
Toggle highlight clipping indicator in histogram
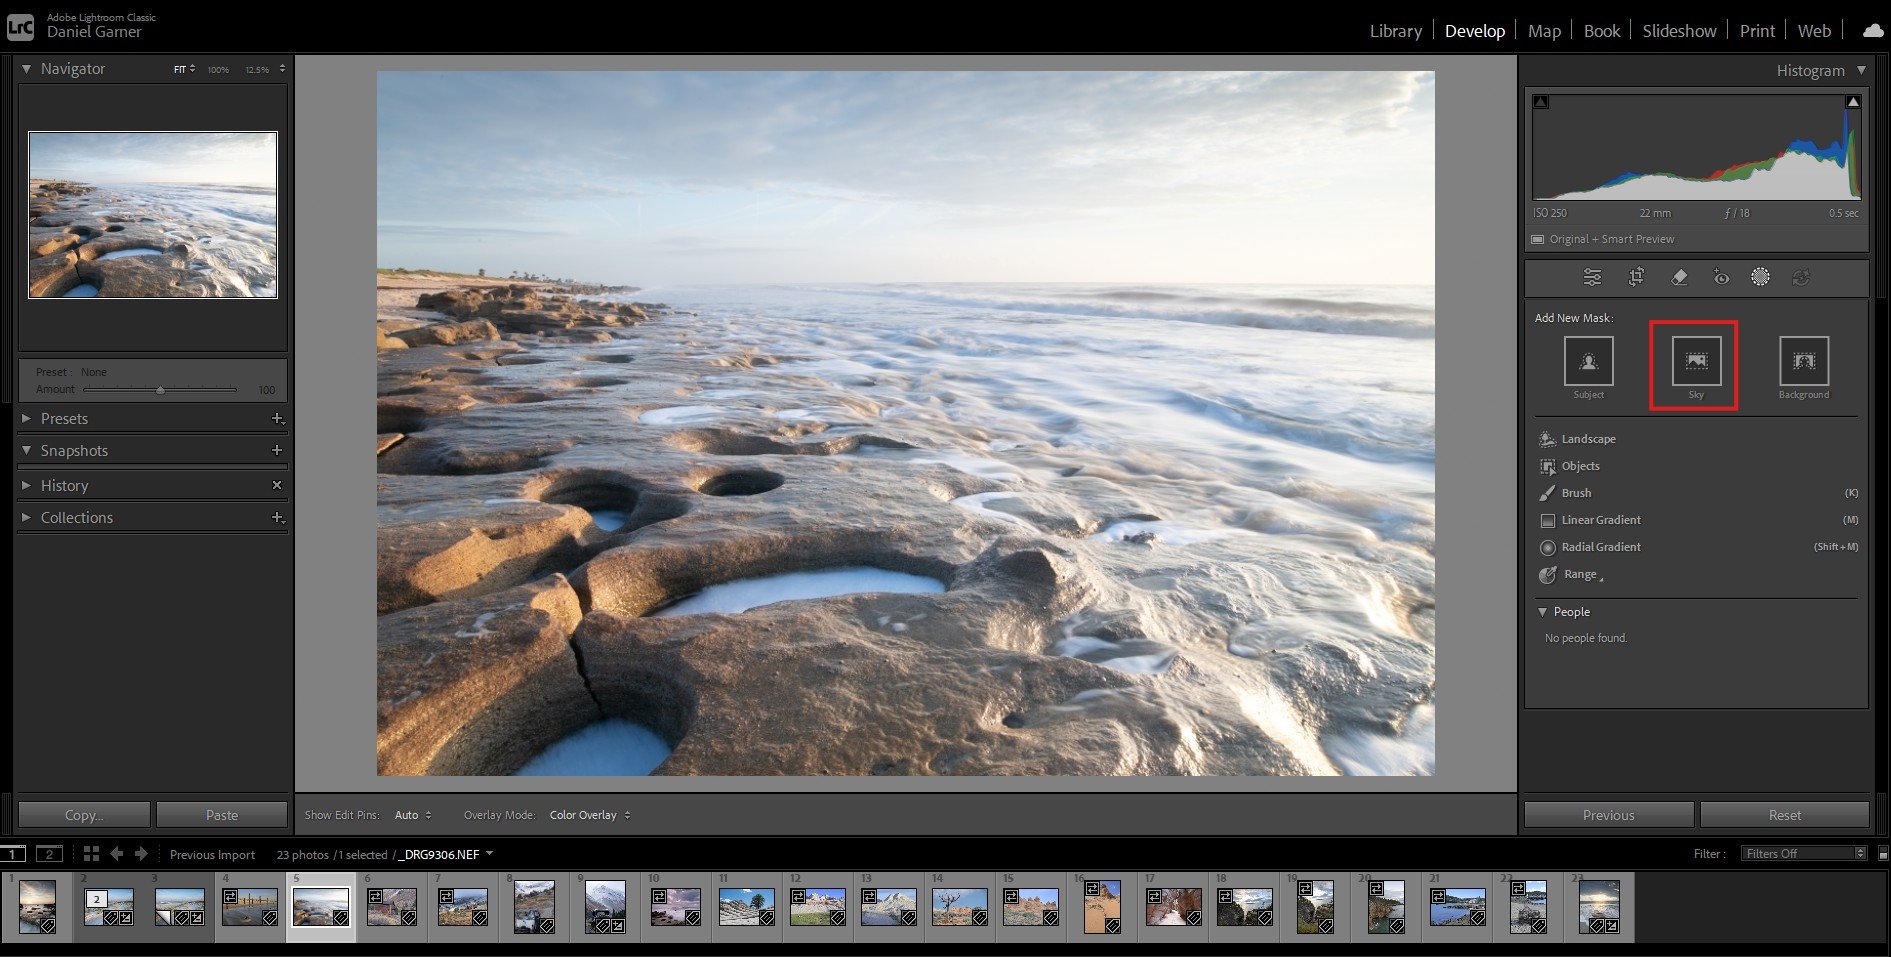[1853, 102]
